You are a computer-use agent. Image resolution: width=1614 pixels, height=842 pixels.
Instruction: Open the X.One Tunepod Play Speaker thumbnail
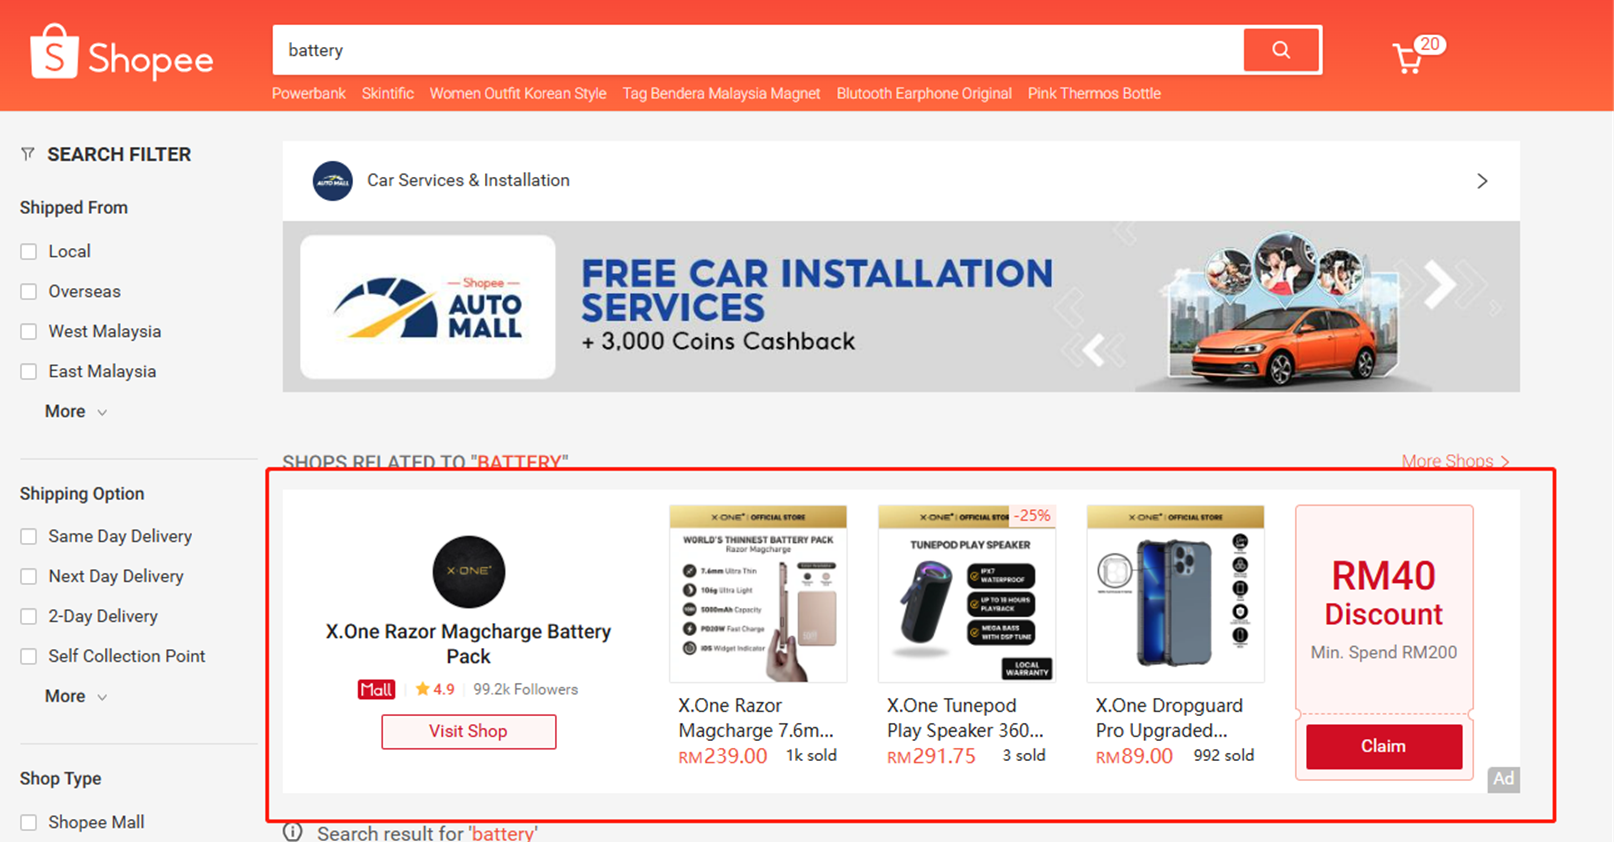click(966, 594)
